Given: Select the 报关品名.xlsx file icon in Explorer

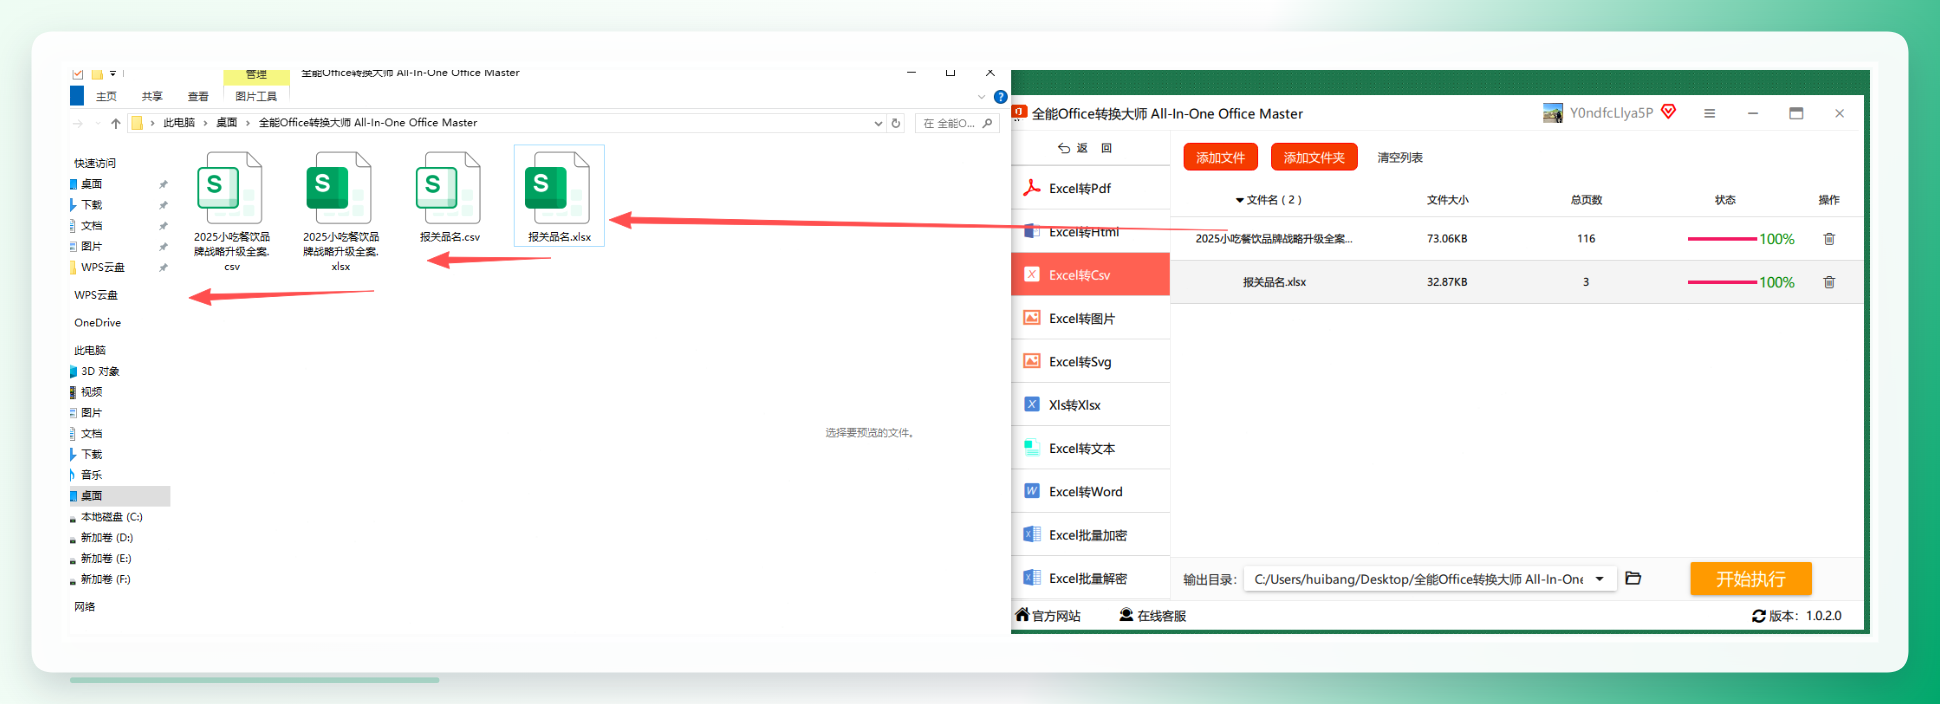Looking at the screenshot, I should (558, 187).
